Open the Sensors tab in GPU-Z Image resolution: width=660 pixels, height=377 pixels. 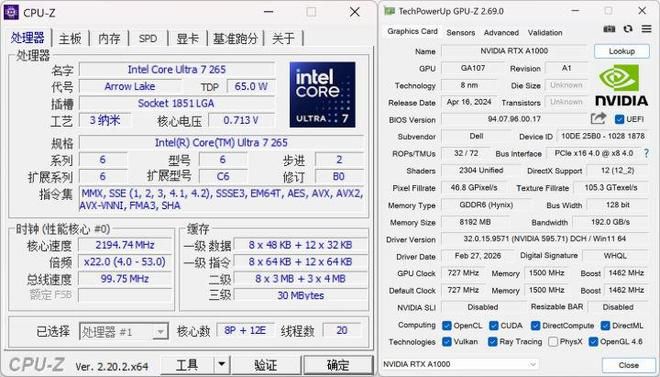pyautogui.click(x=460, y=32)
